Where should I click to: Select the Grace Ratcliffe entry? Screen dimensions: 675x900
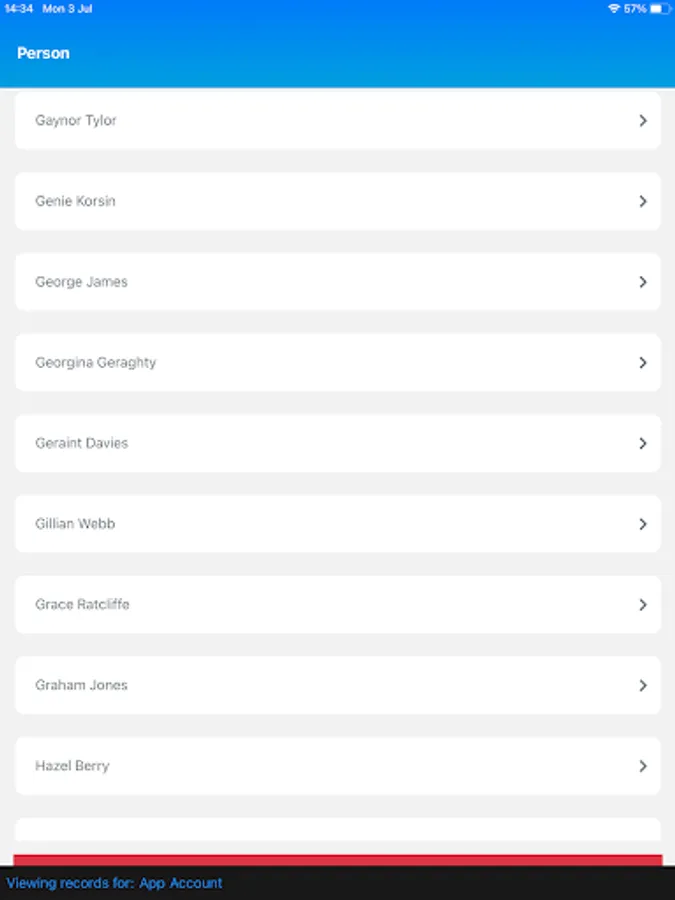(x=338, y=604)
